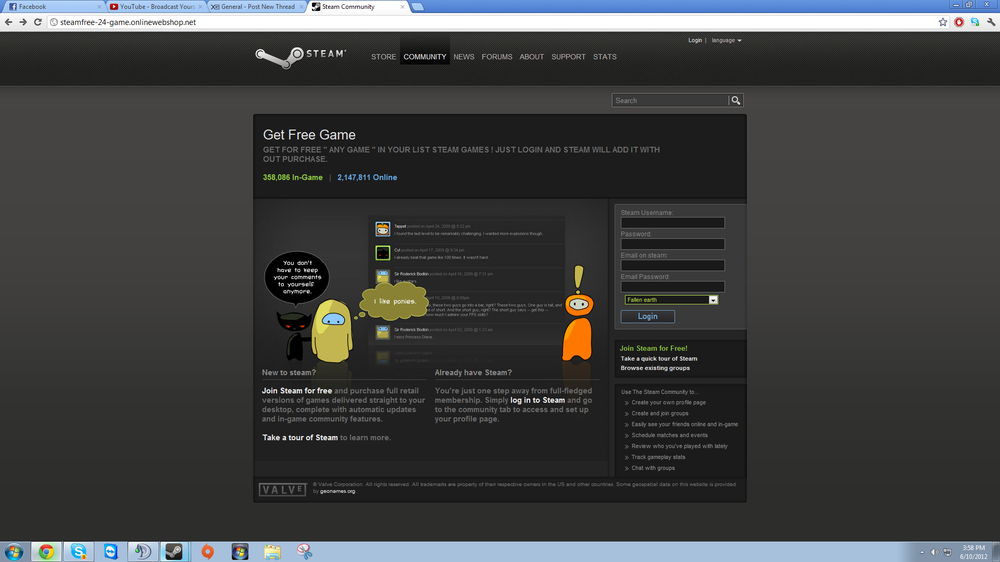Click the 2,147,811 Online count
Viewport: 1000px width, 562px height.
[367, 177]
